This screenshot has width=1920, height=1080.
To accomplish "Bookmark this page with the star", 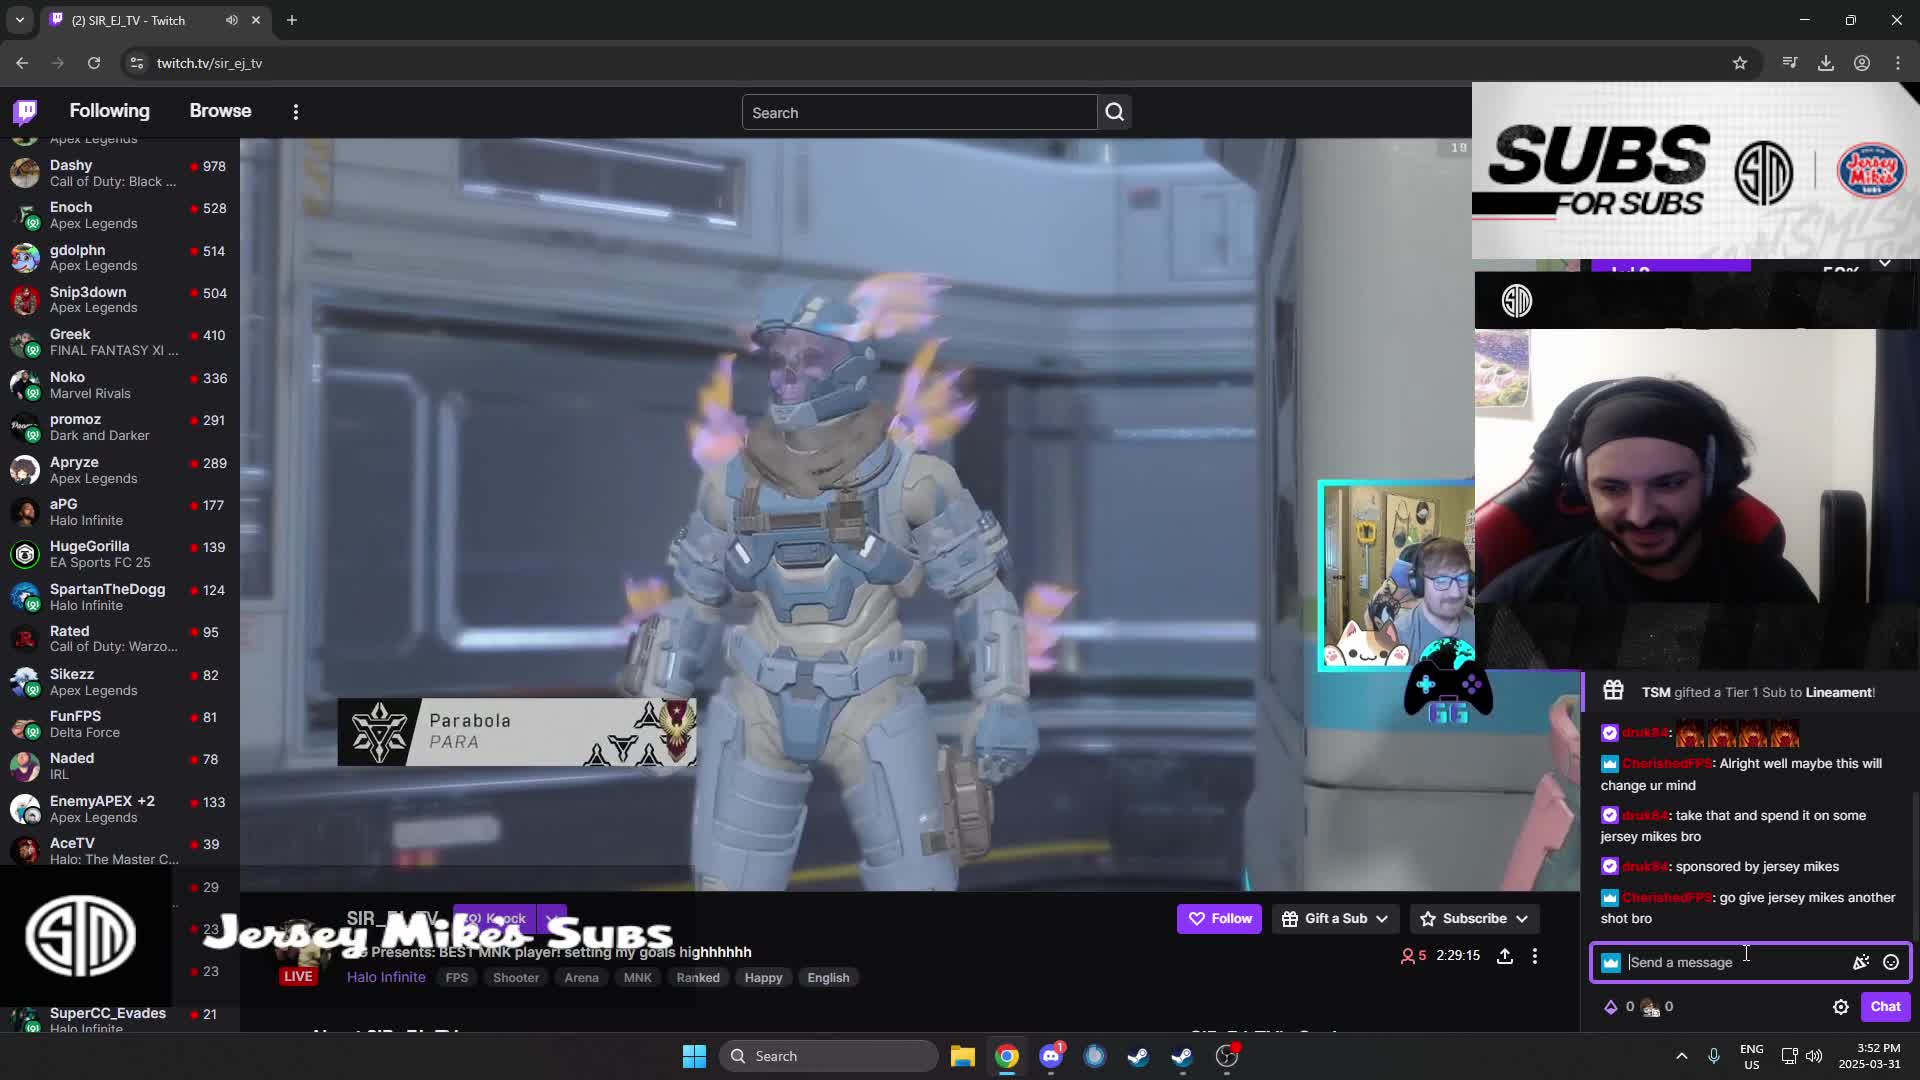I will coord(1740,63).
